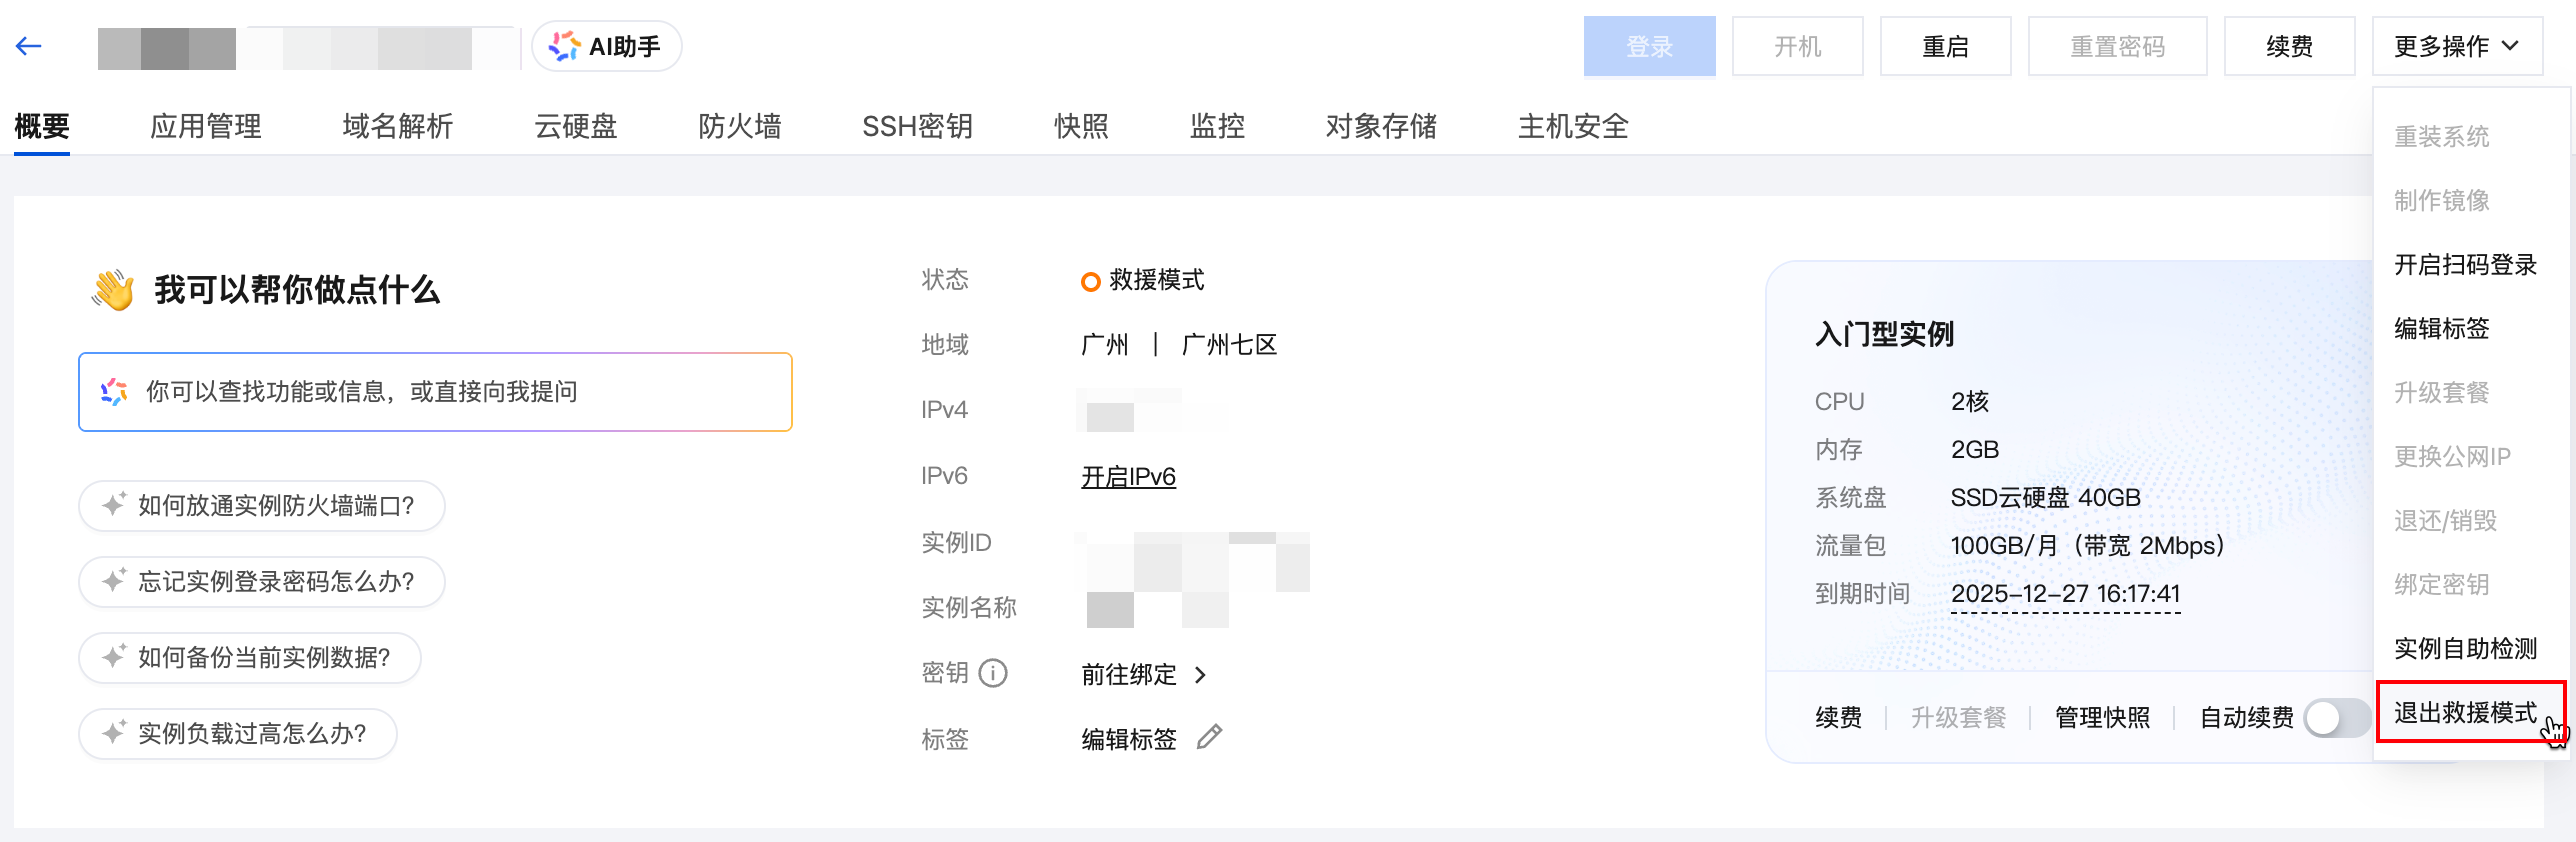Choose 实例自助检测 in the menu
Image resolution: width=2576 pixels, height=842 pixels.
pyautogui.click(x=2465, y=649)
